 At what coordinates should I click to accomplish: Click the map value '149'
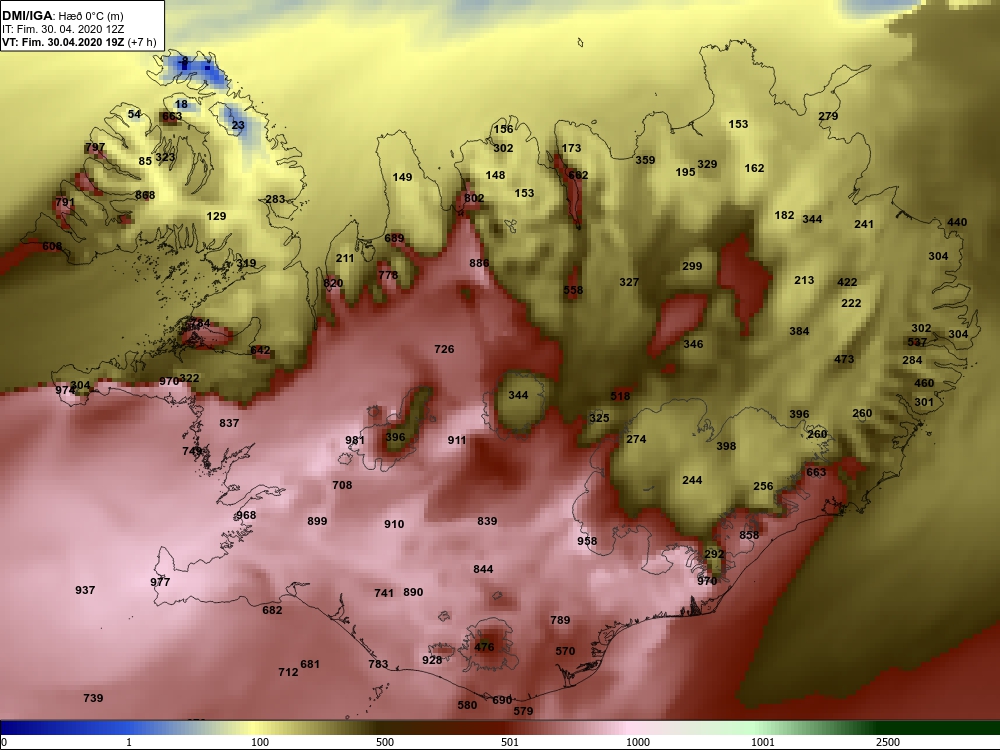tap(402, 177)
